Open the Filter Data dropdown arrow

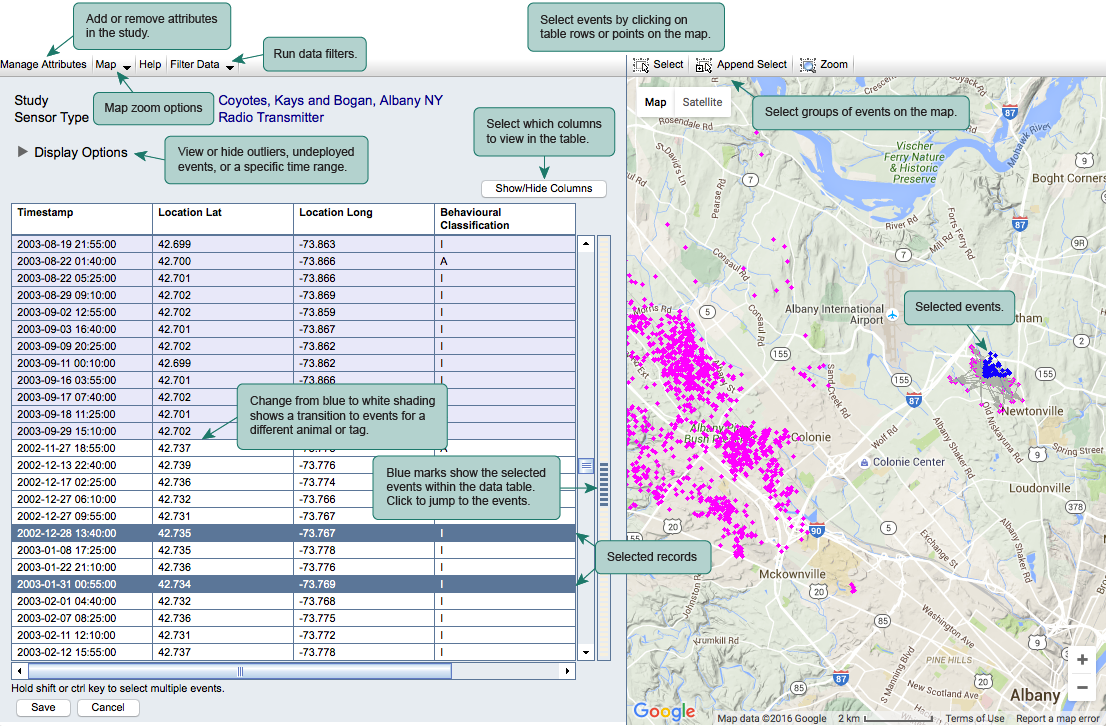[x=230, y=67]
